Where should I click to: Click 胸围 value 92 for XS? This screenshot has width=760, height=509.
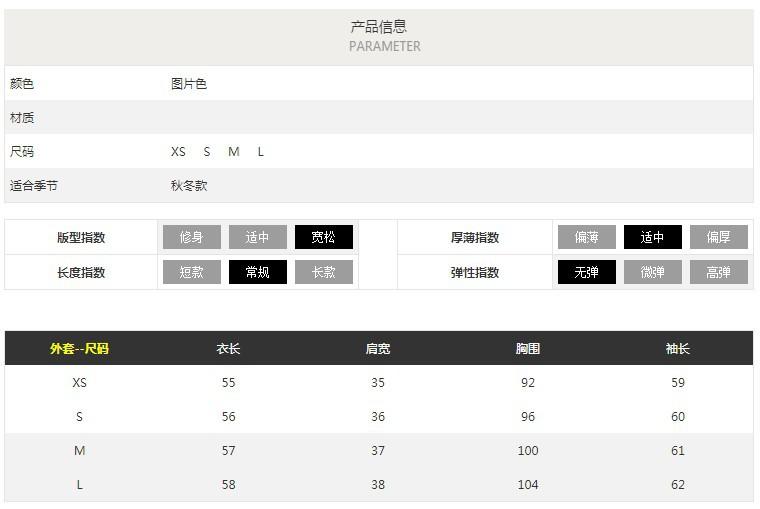(528, 382)
